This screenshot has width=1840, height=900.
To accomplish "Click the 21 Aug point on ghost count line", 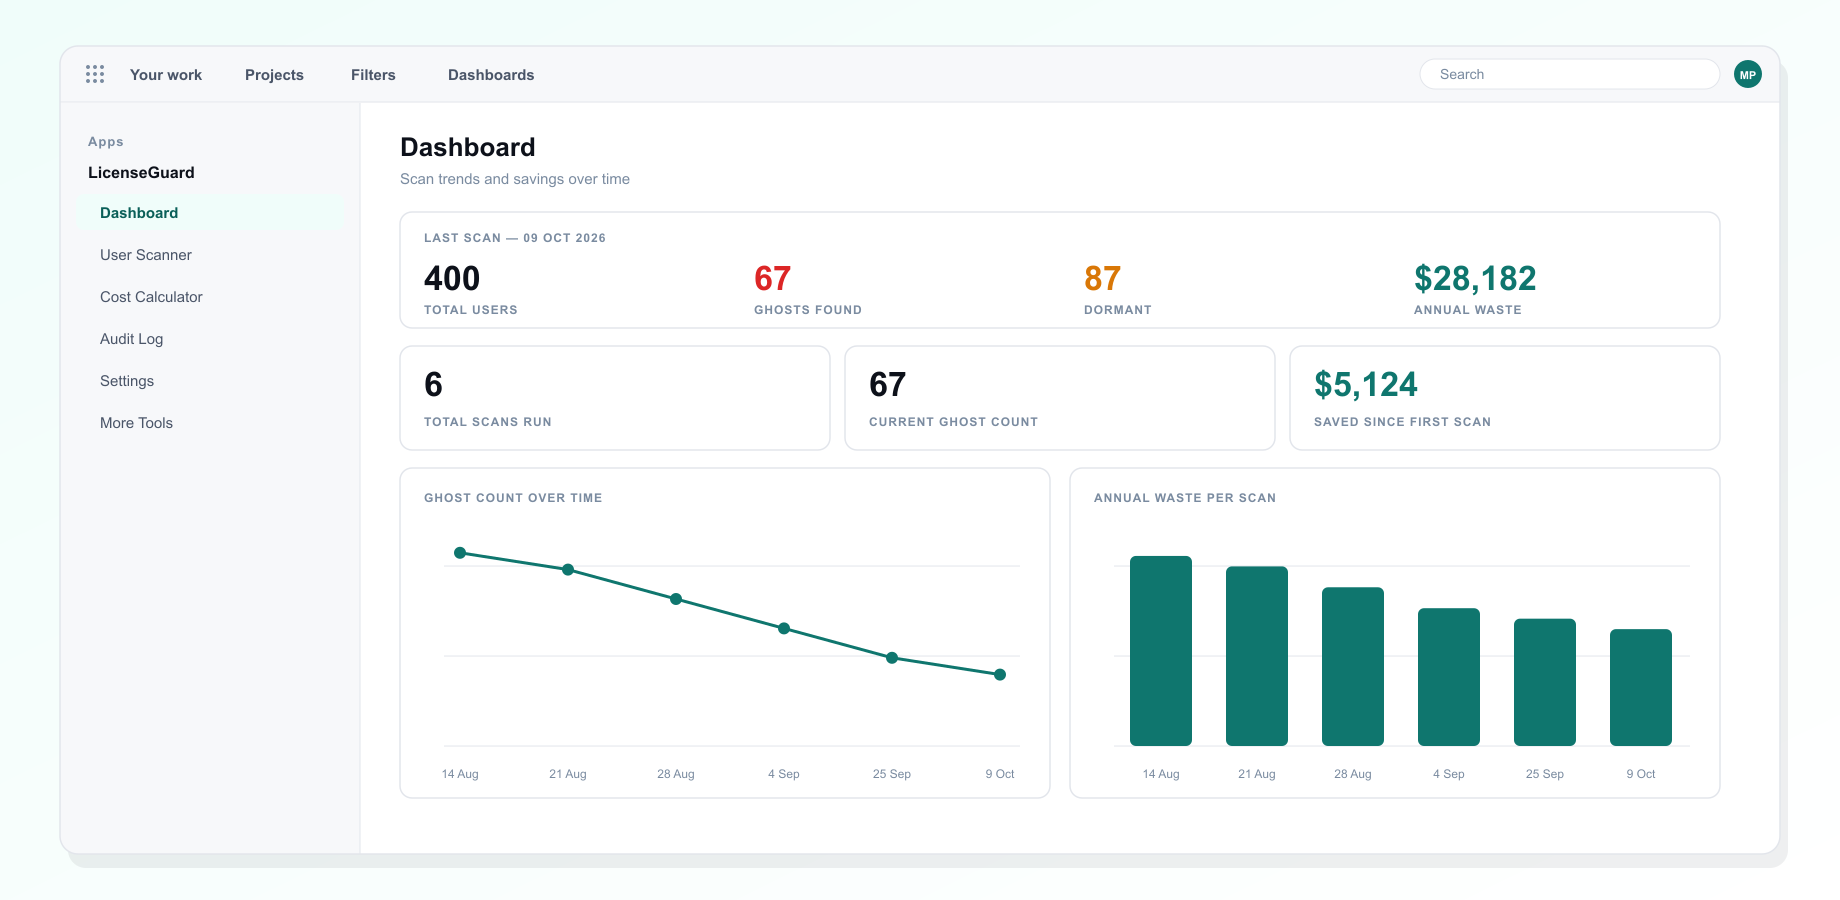I will pos(568,570).
